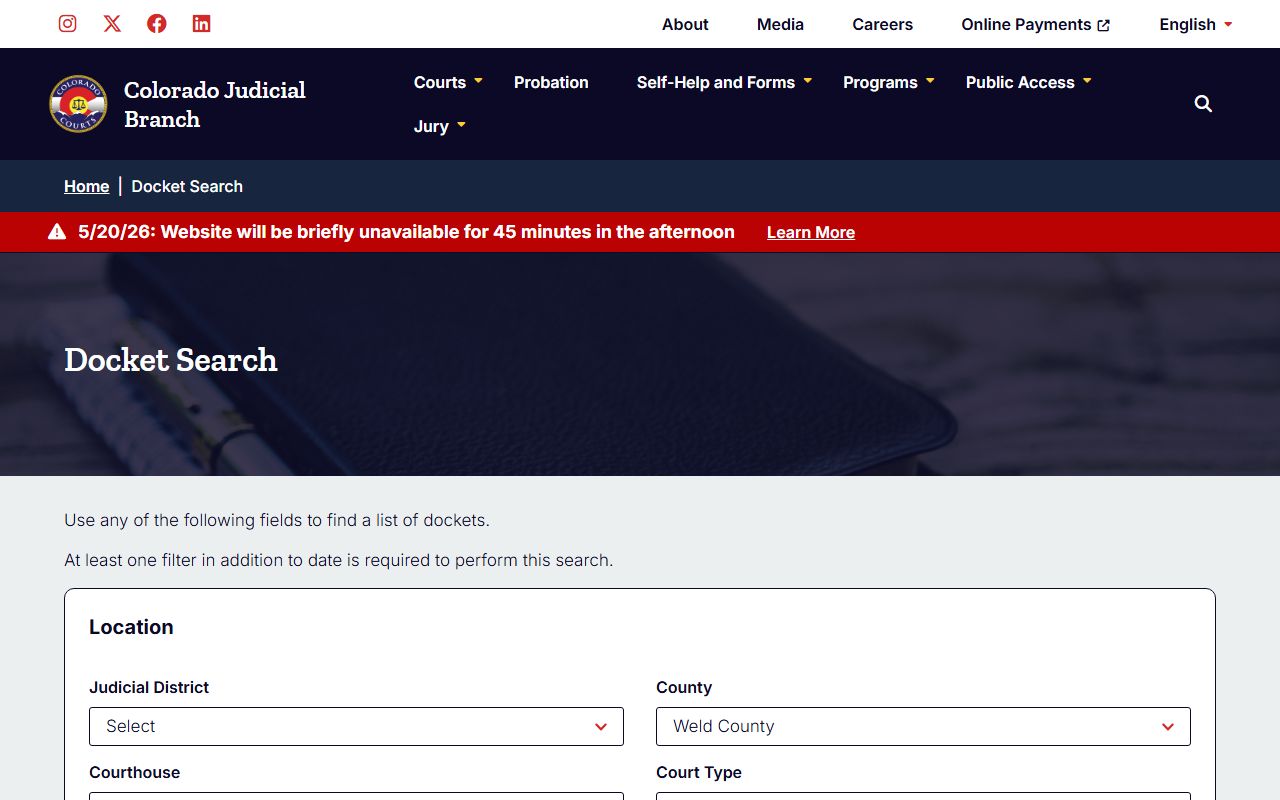Viewport: 1280px width, 800px height.
Task: Go to Home in the breadcrumb
Action: pyautogui.click(x=87, y=186)
